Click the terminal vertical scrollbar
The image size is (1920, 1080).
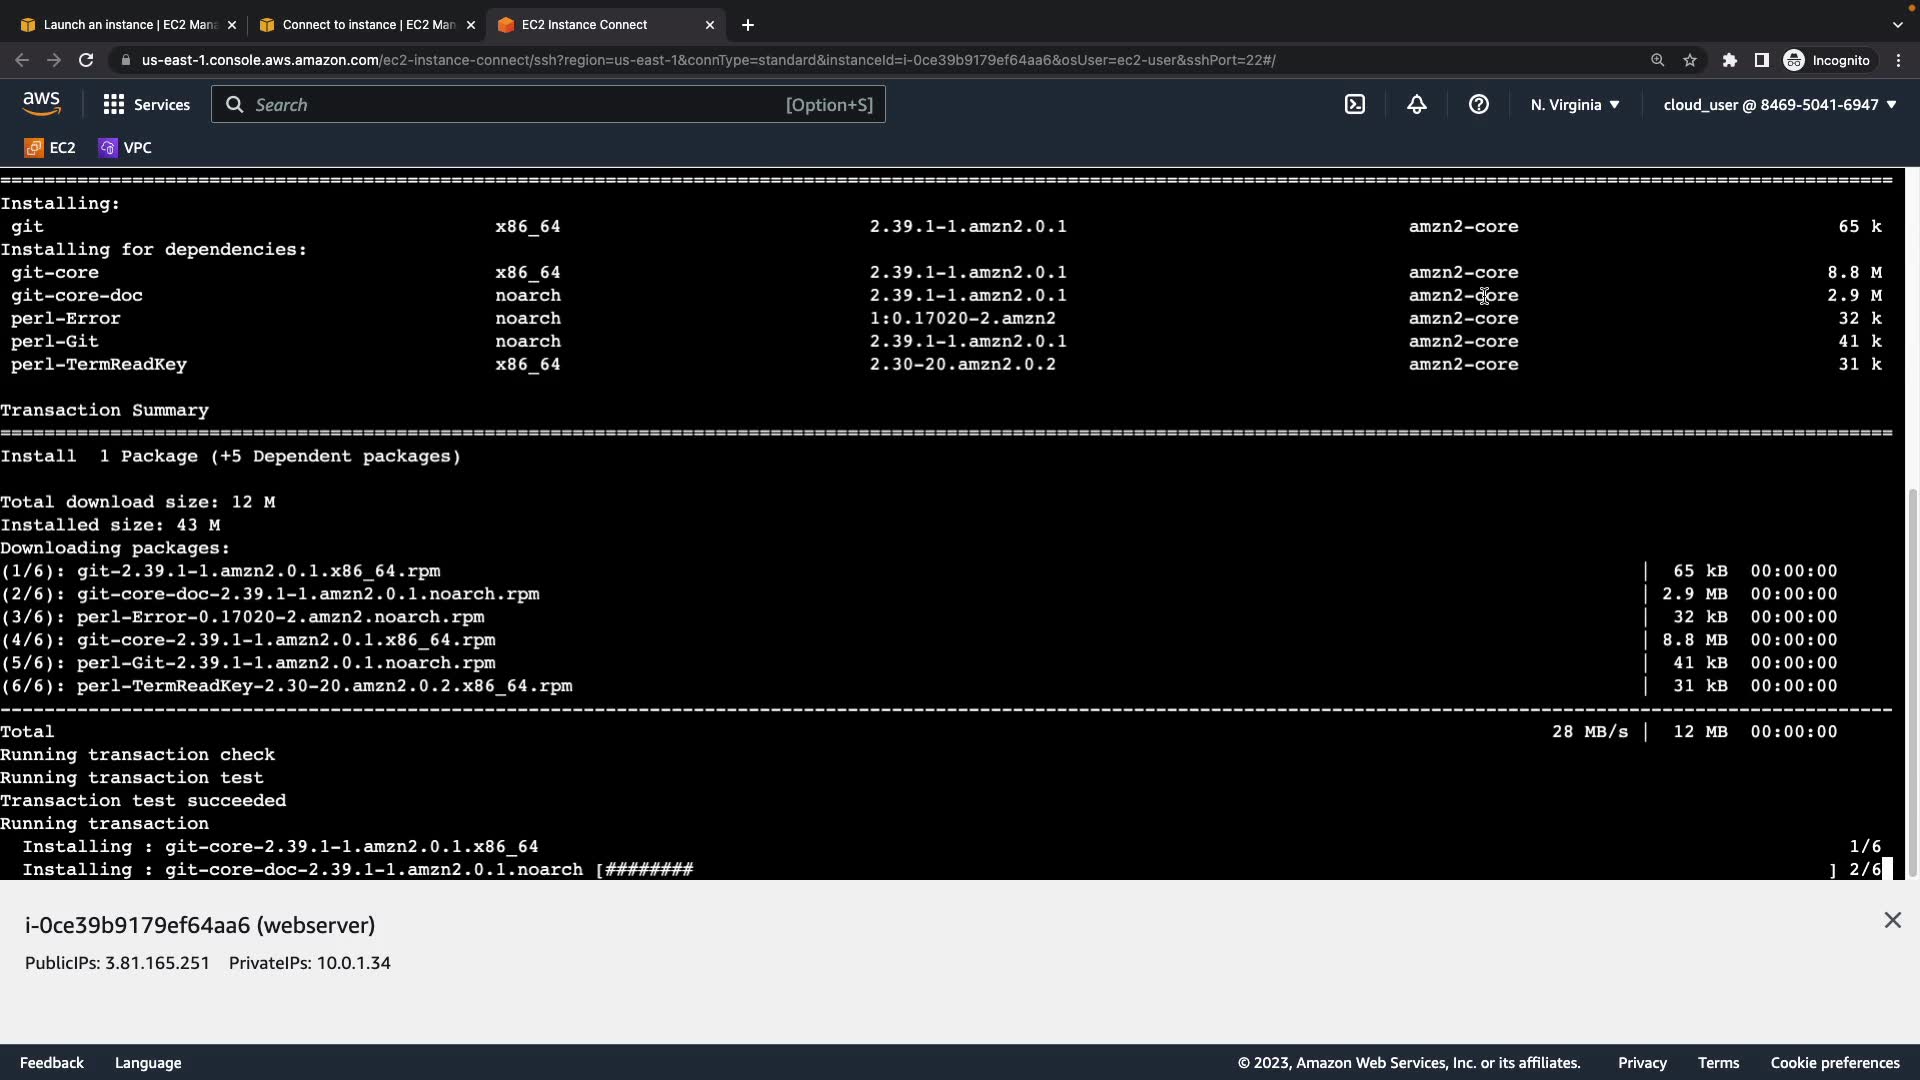click(x=1912, y=680)
